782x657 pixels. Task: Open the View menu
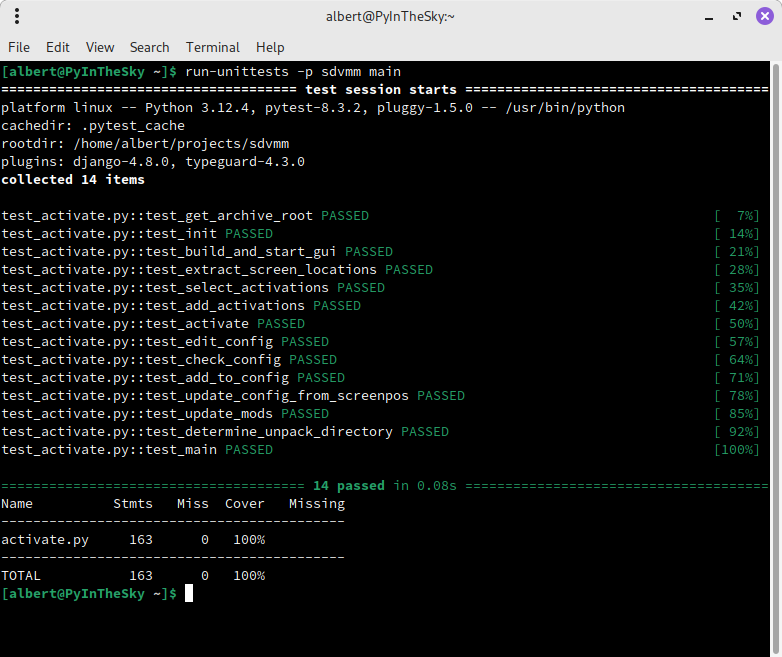coord(100,47)
